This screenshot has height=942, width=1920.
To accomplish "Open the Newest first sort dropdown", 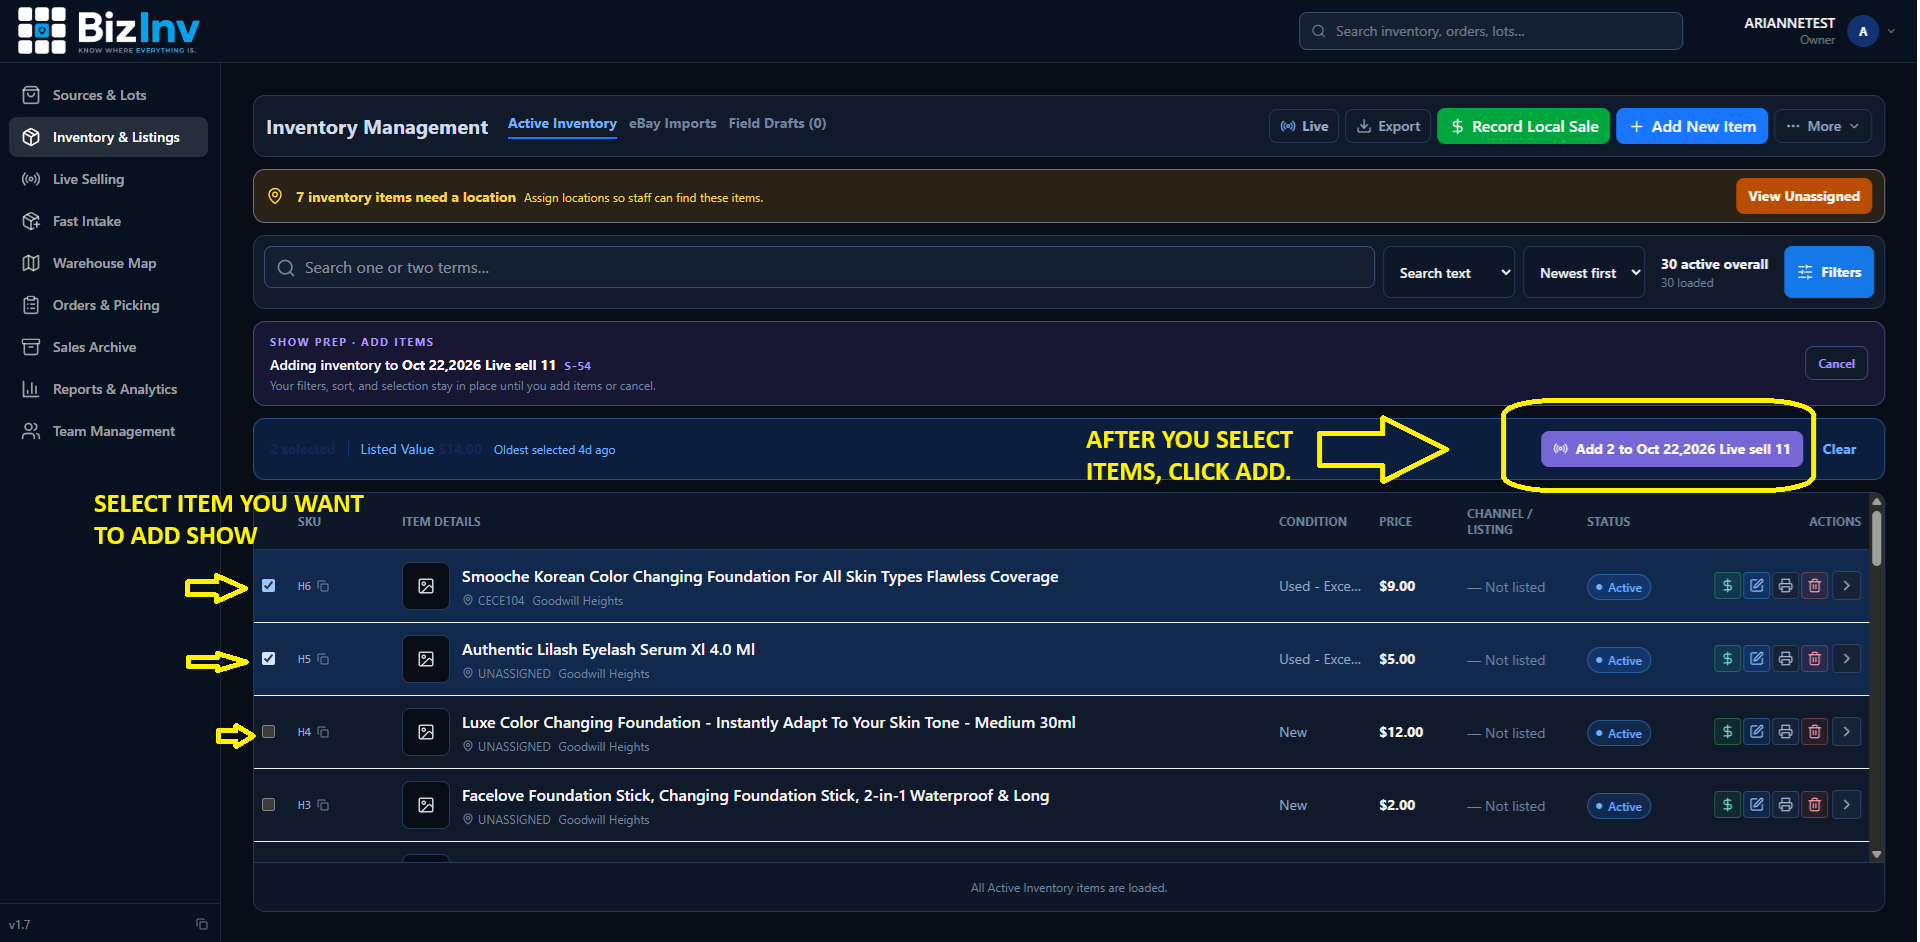I will click(1584, 272).
